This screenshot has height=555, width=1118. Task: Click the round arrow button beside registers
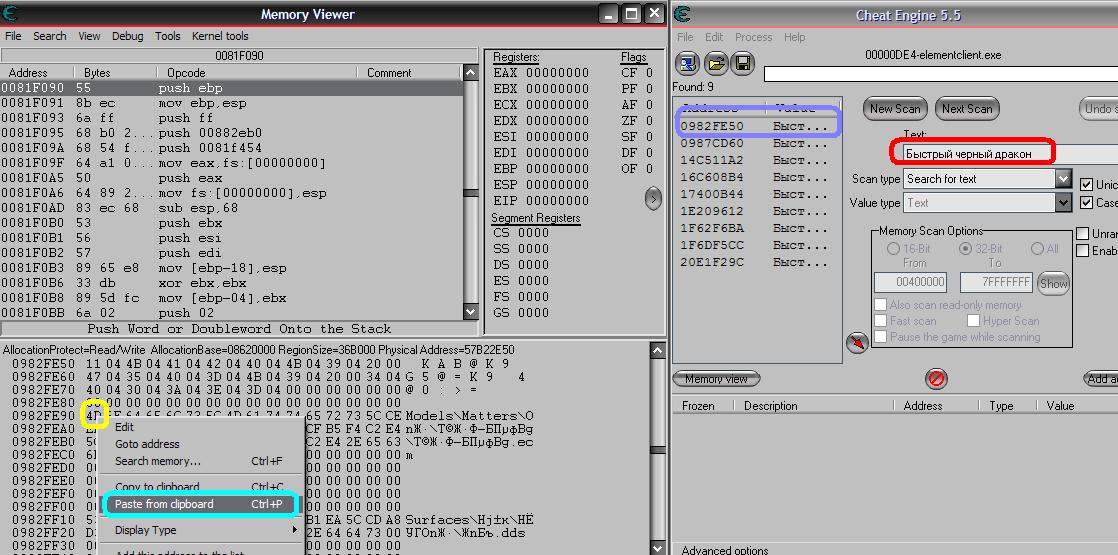(653, 199)
